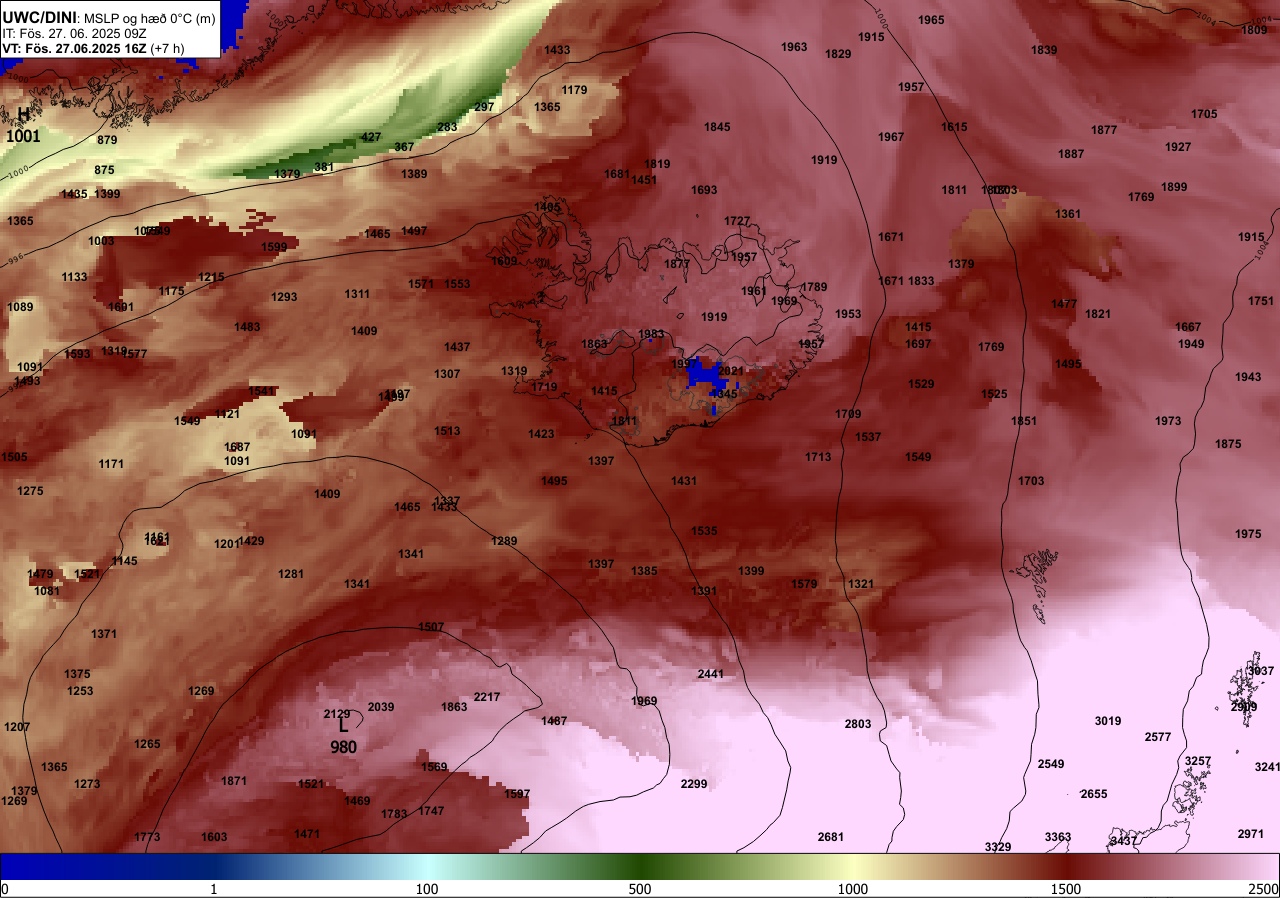Click the UWC/DINI title in the header
The width and height of the screenshot is (1280, 898).
coord(40,17)
